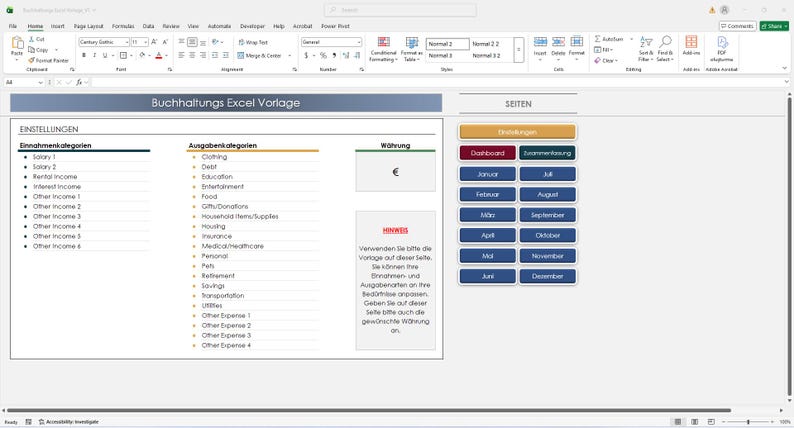Apply the red Font Color A
The width and height of the screenshot is (794, 428).
pos(158,55)
